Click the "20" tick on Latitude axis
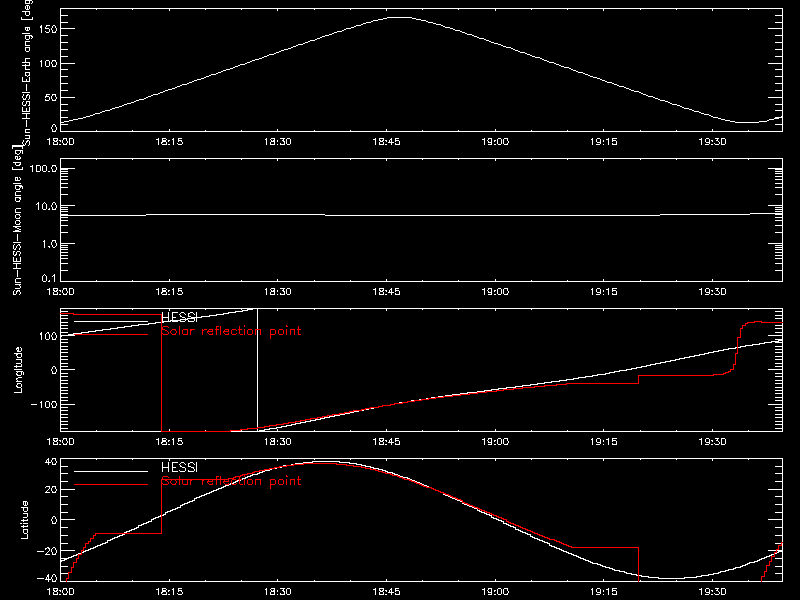 tap(51, 490)
